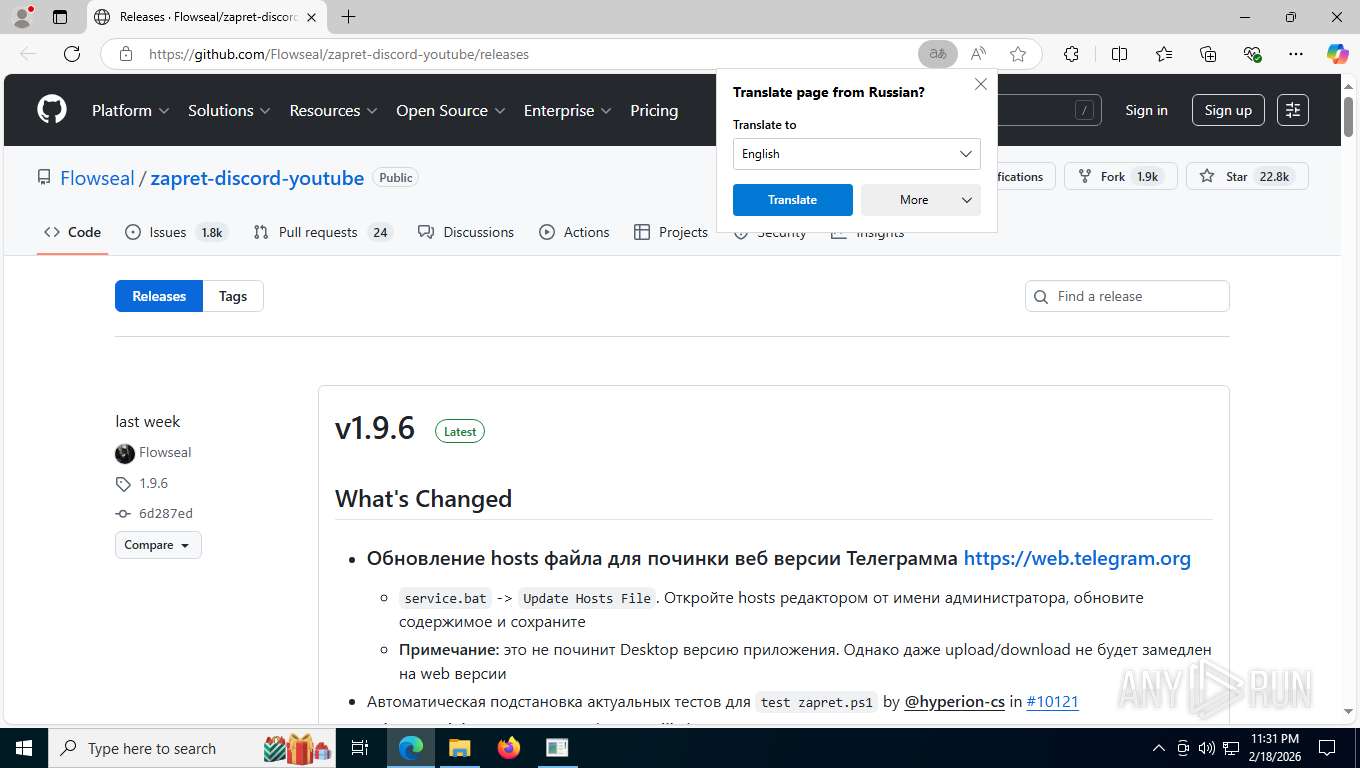Close the Releases browser tab
1360x768 pixels.
(311, 17)
